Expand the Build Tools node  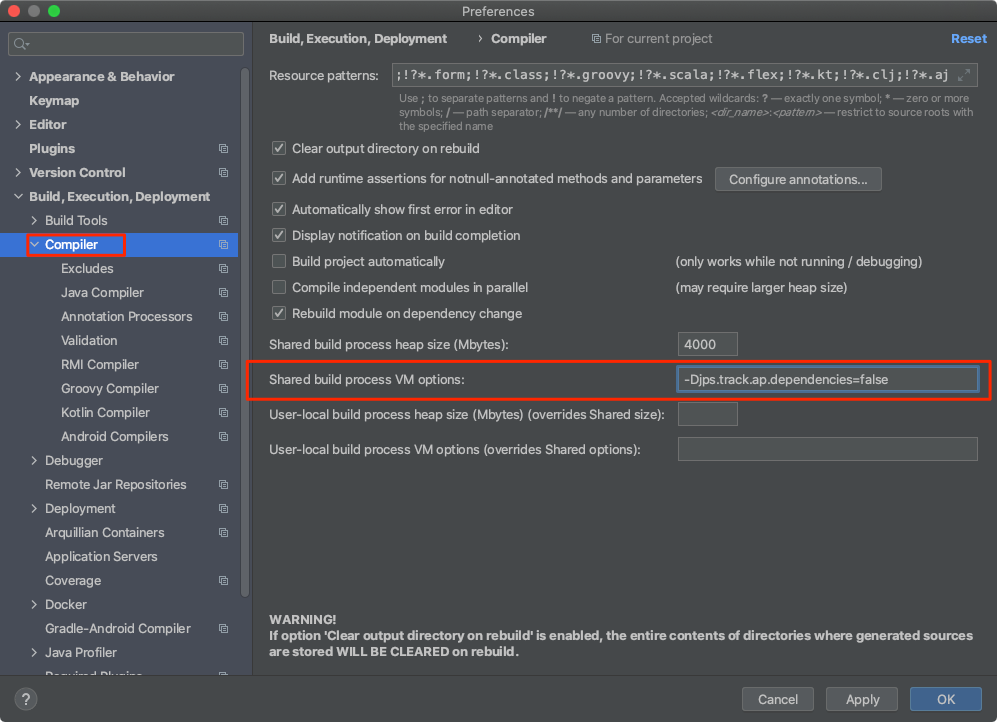point(34,221)
